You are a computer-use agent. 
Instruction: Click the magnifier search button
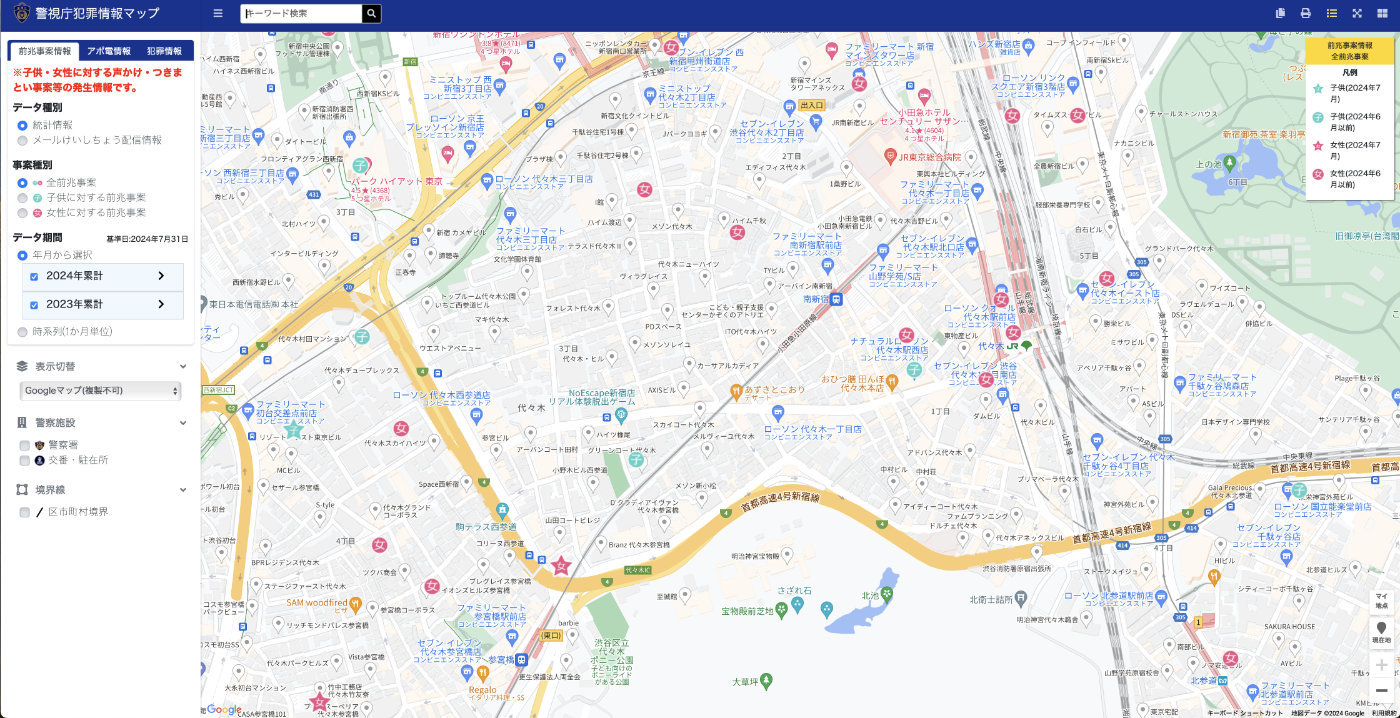pos(371,14)
